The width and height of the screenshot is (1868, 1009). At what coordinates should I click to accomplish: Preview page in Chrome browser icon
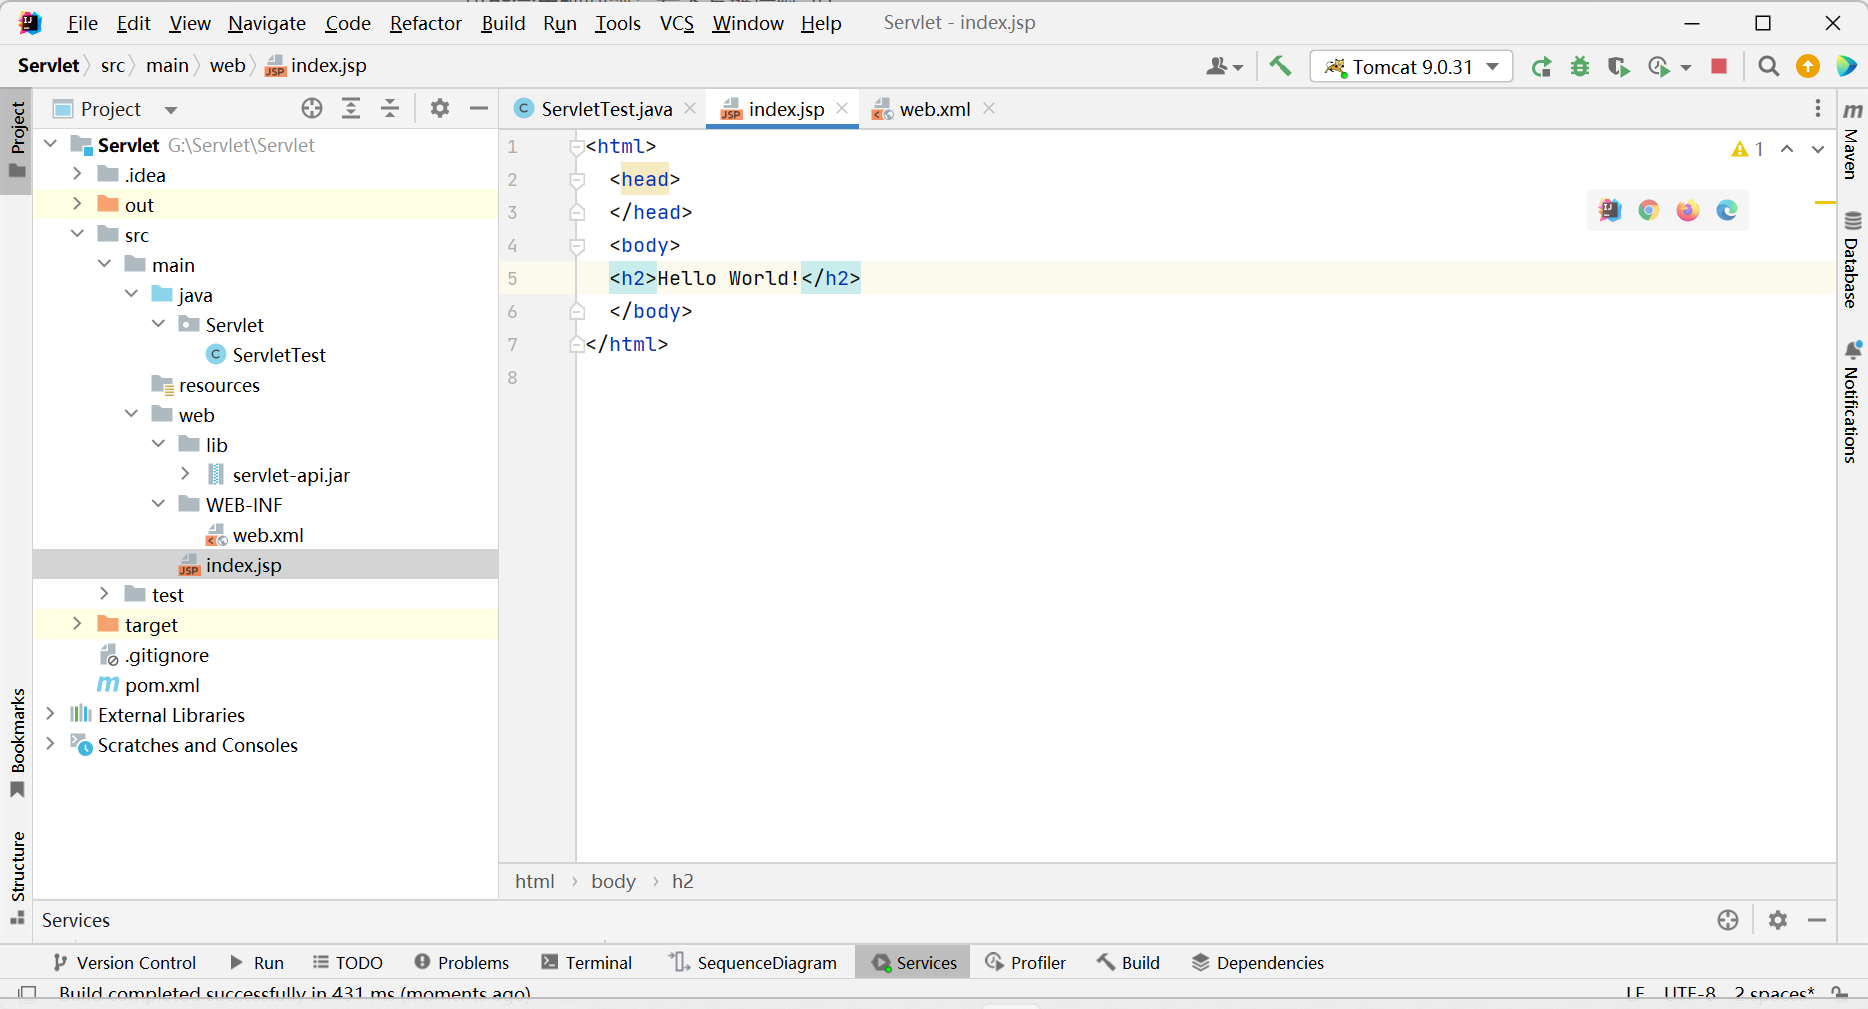coord(1649,210)
